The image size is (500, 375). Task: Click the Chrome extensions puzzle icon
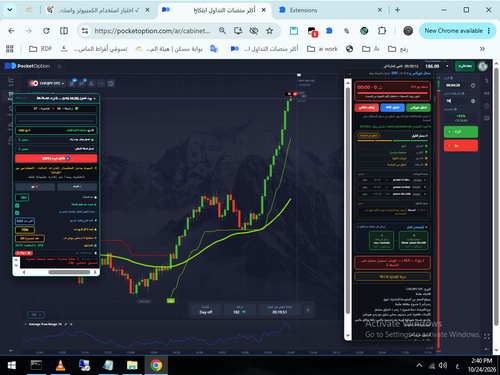point(382,31)
